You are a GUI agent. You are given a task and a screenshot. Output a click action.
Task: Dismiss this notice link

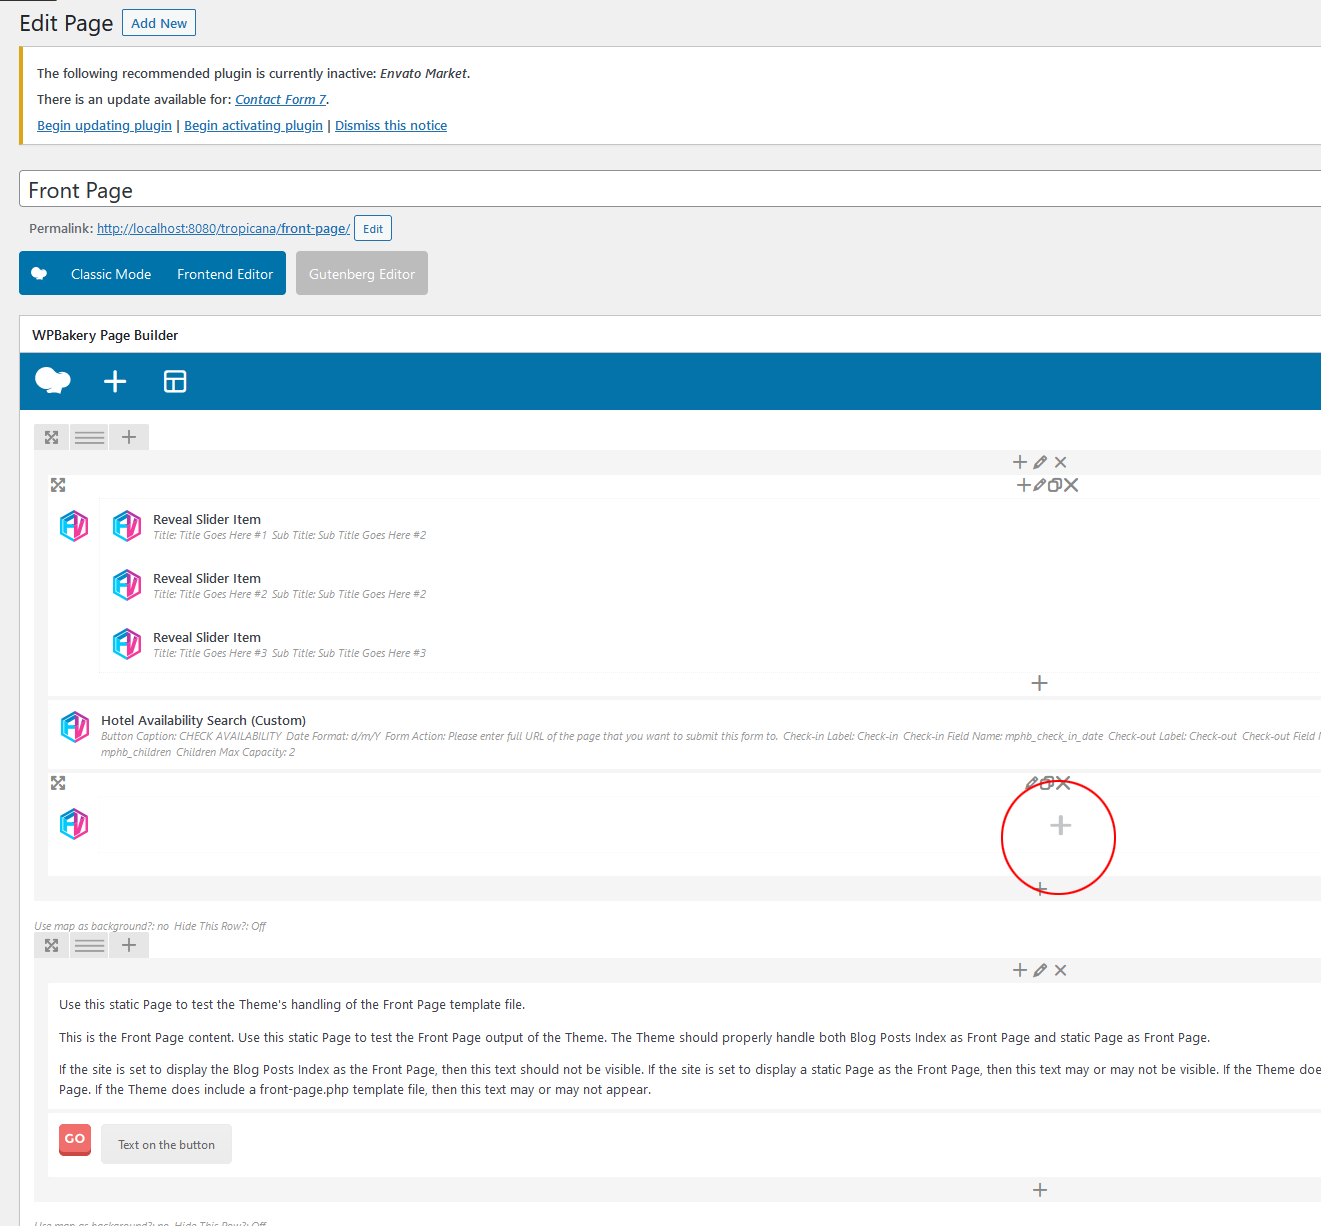[x=391, y=125]
